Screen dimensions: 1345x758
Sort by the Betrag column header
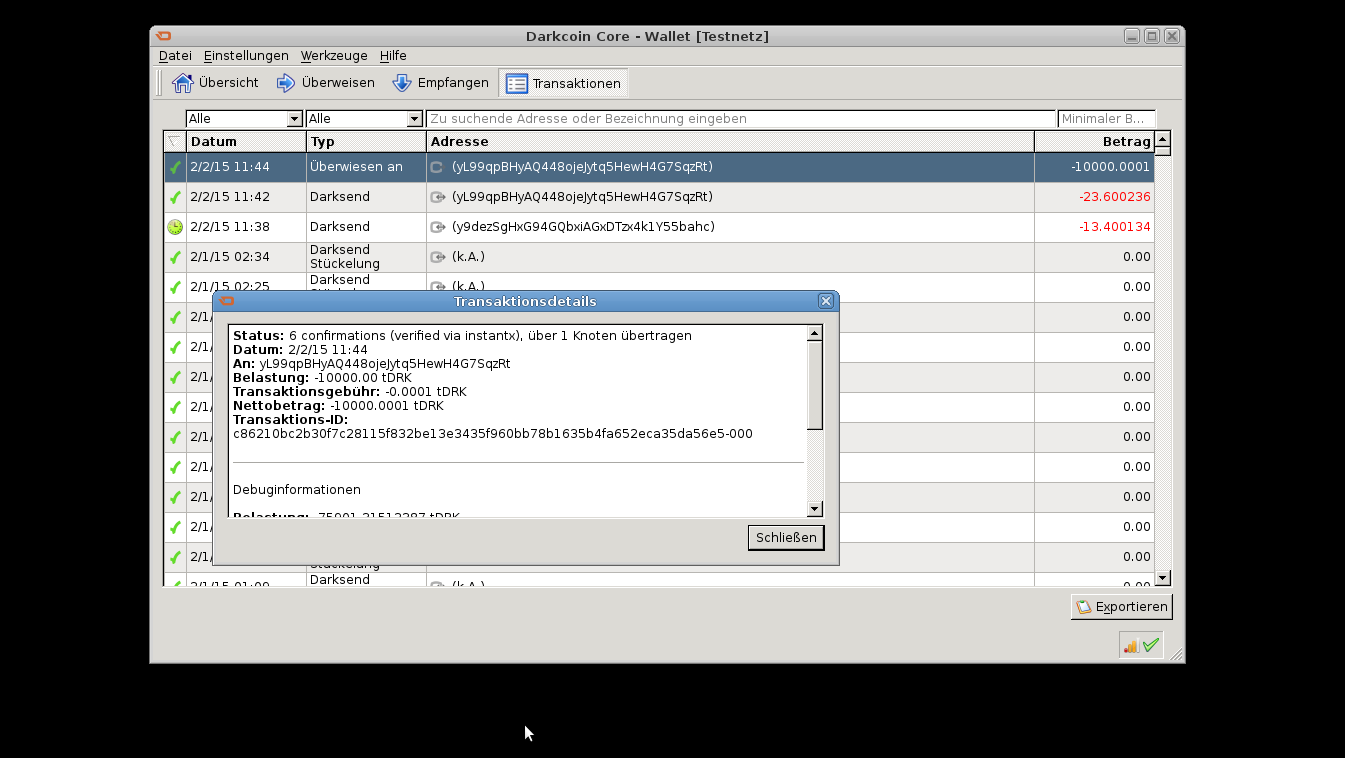(1094, 142)
